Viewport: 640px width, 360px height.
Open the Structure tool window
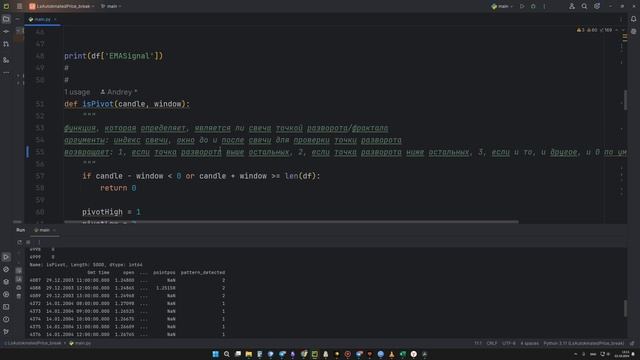point(6,60)
